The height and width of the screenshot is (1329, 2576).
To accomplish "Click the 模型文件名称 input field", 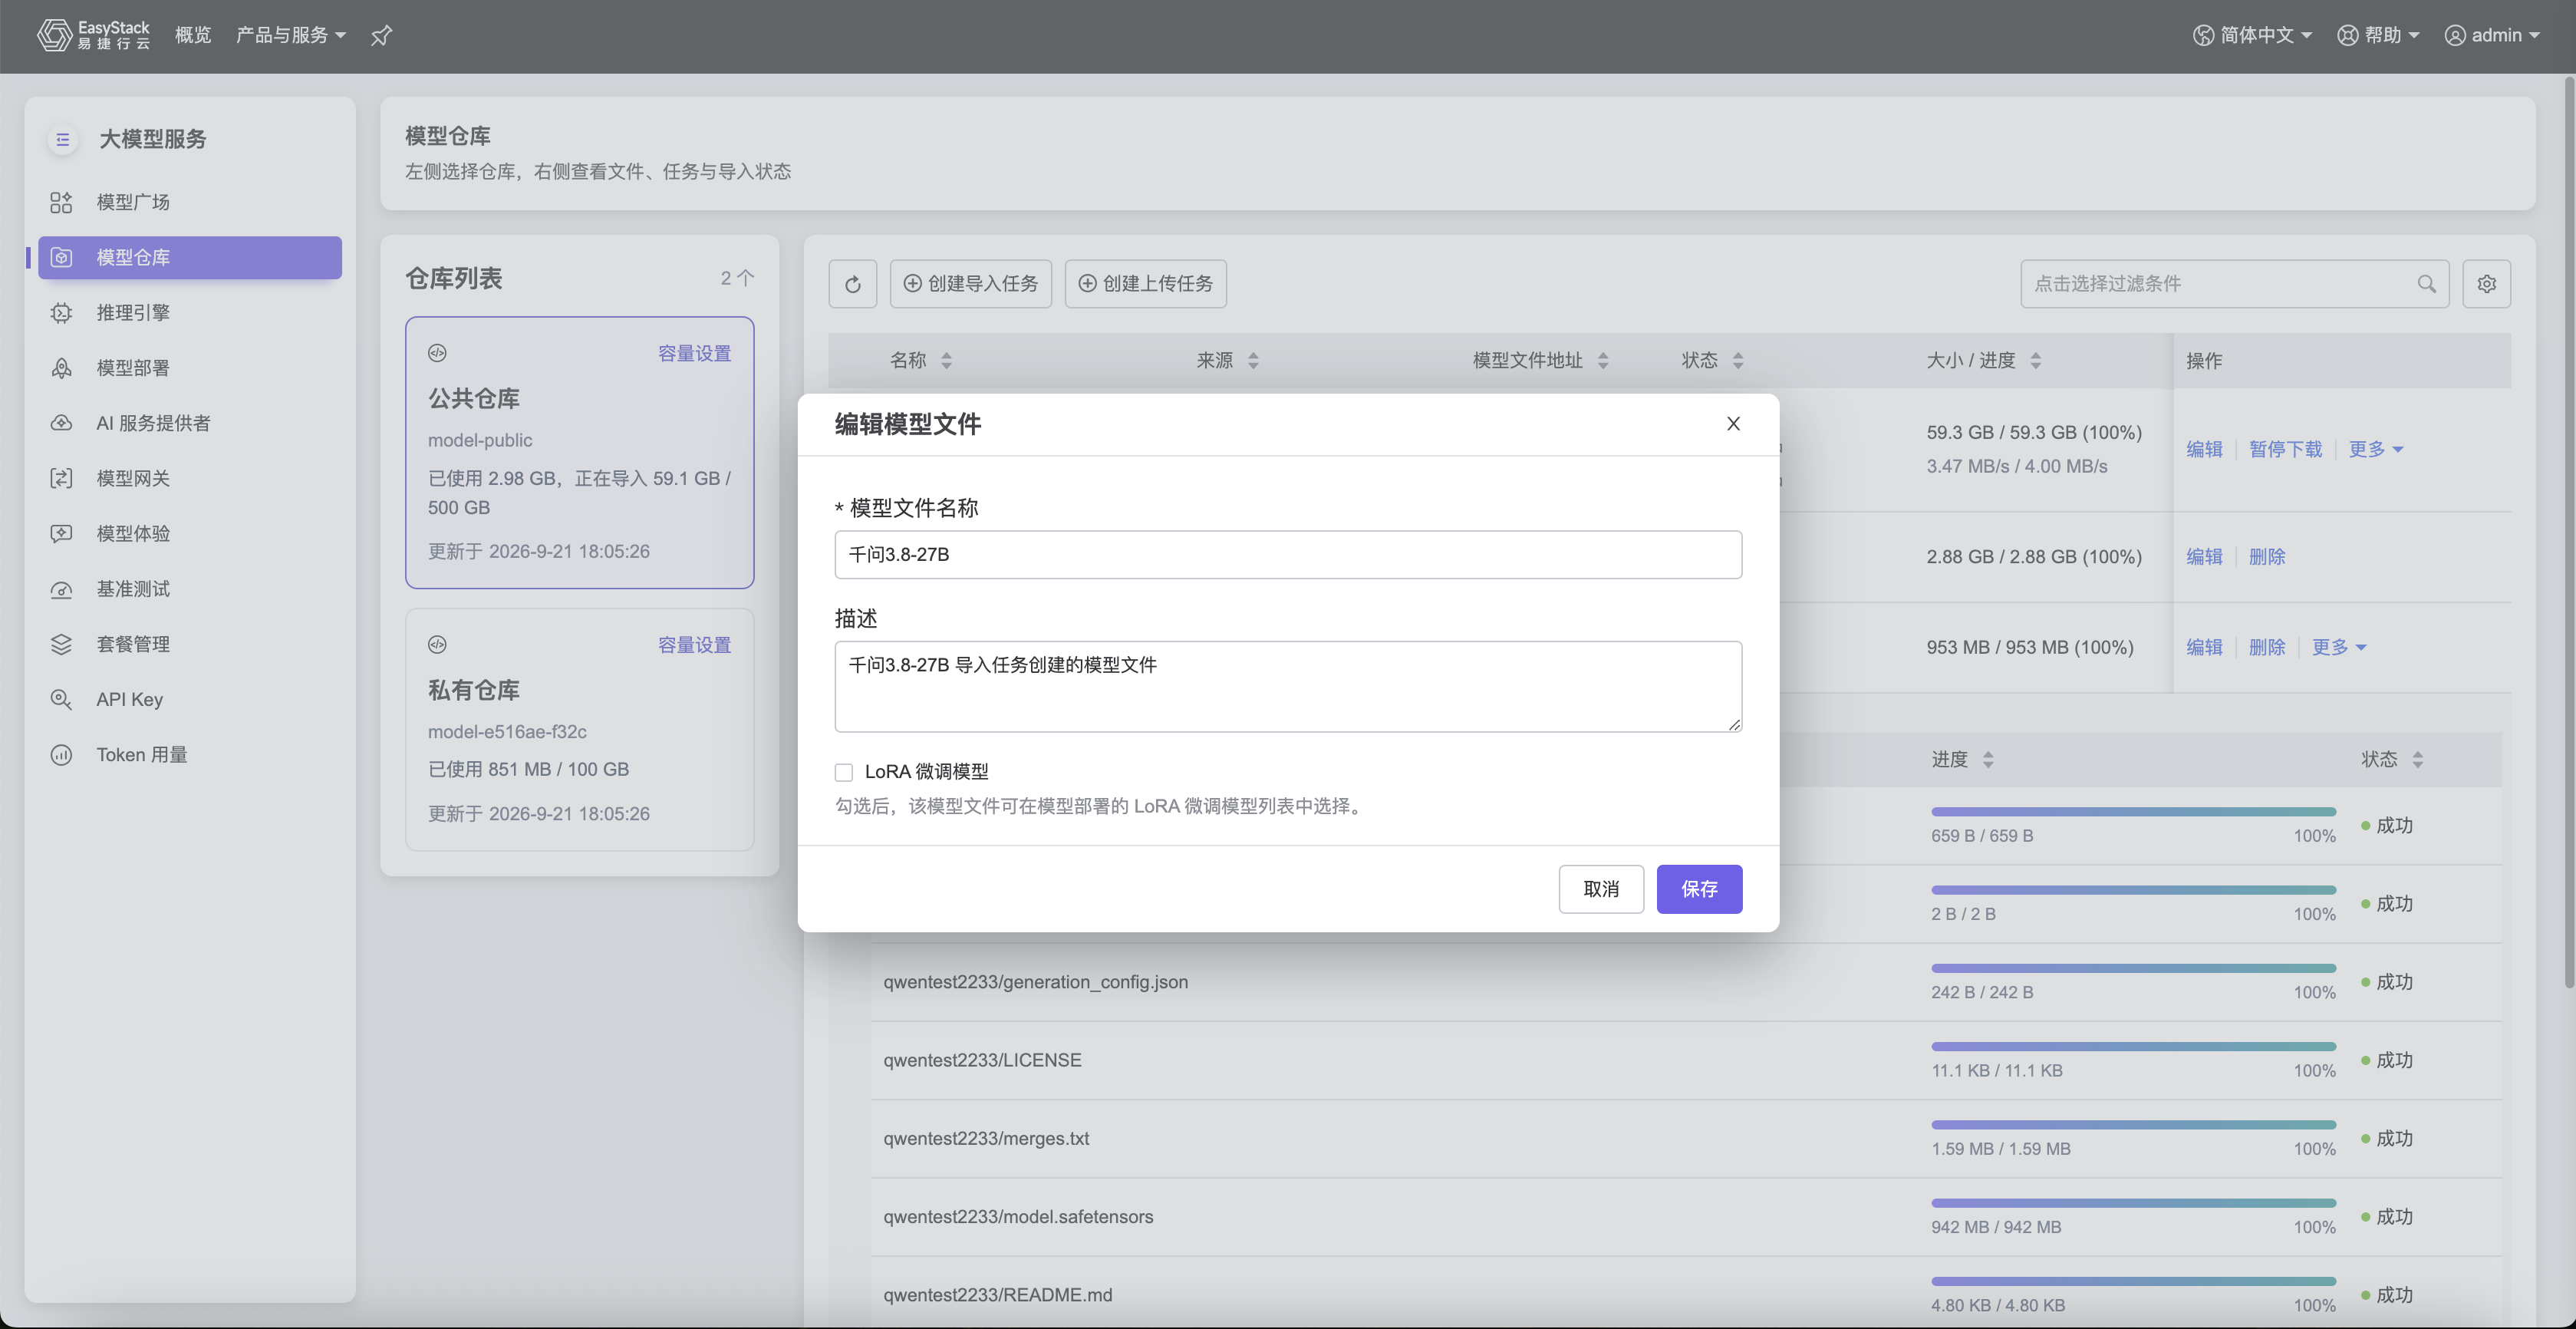I will 1288,554.
